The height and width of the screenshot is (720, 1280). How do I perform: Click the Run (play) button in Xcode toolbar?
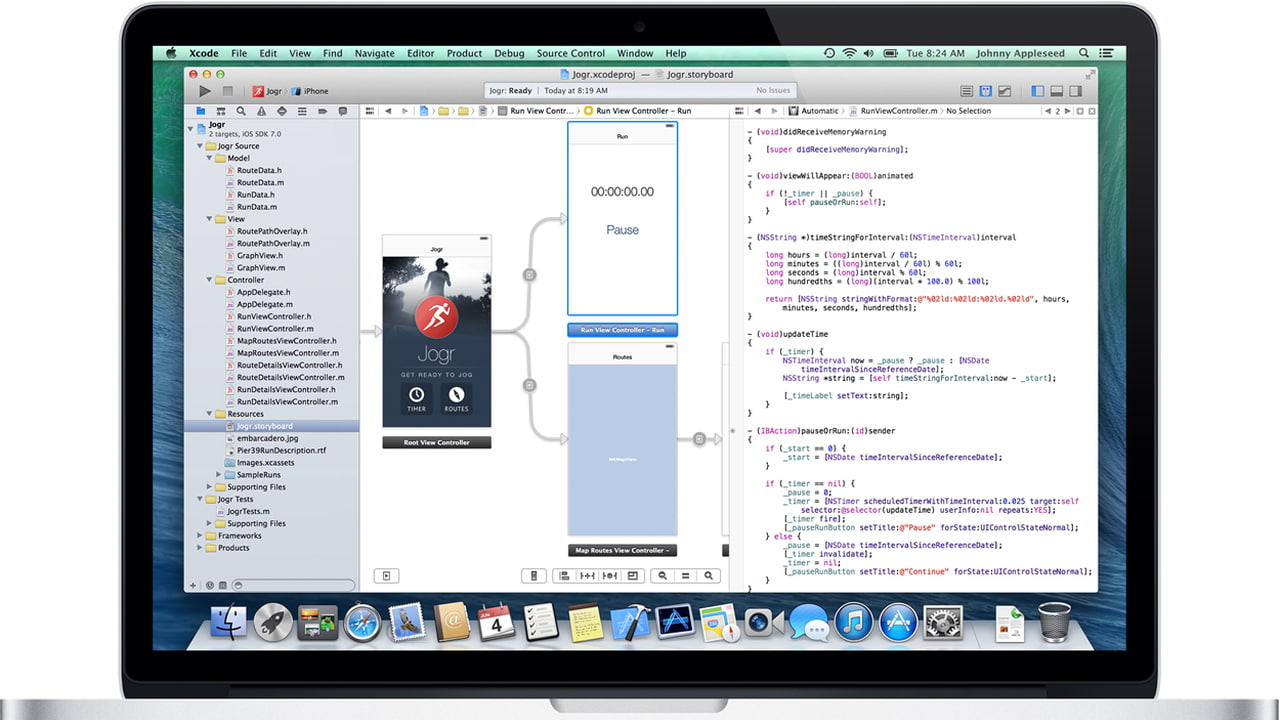(205, 91)
